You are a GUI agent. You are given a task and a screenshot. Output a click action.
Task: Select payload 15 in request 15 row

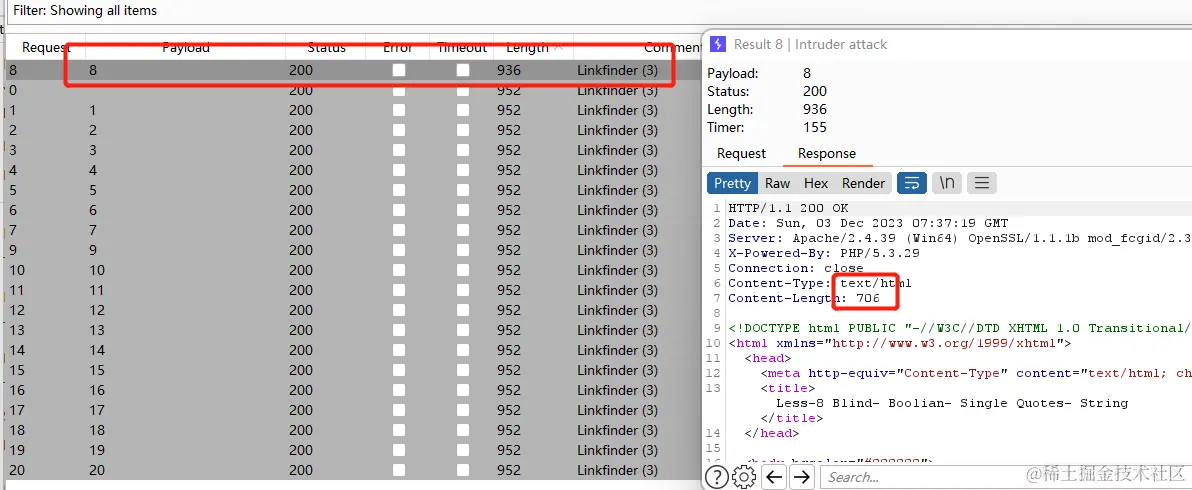96,370
